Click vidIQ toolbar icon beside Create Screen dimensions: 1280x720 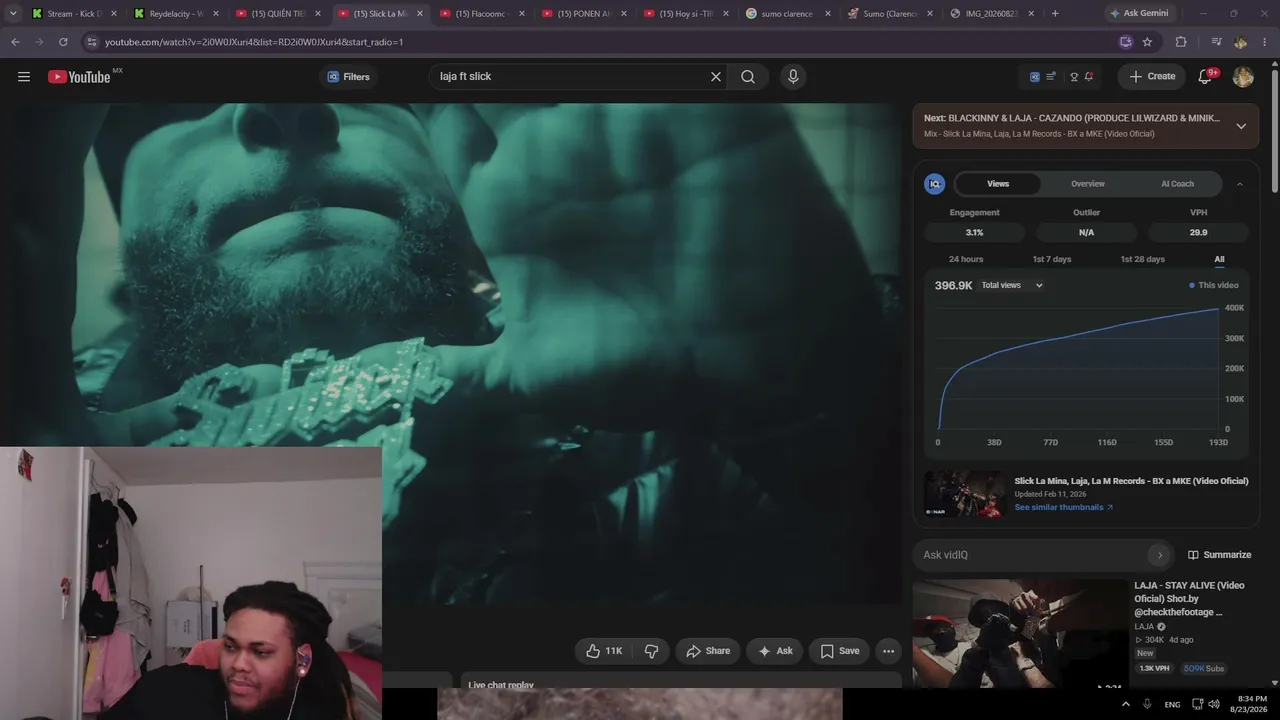[x=1035, y=77]
